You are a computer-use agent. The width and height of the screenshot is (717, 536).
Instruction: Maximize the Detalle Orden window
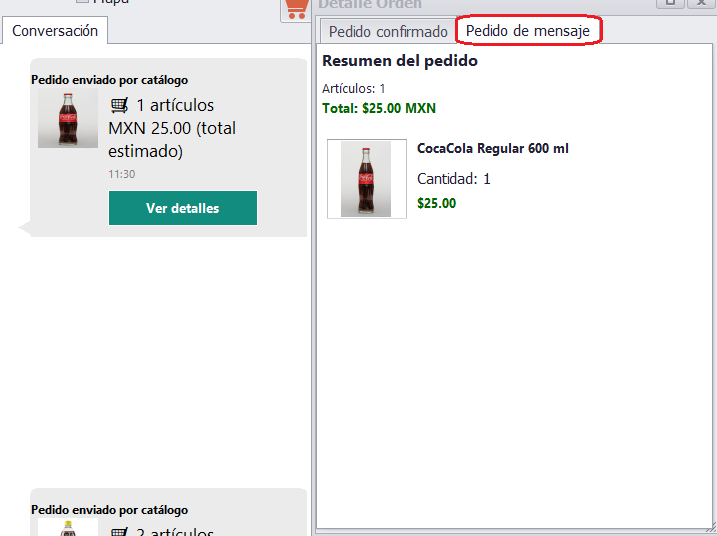click(671, 3)
